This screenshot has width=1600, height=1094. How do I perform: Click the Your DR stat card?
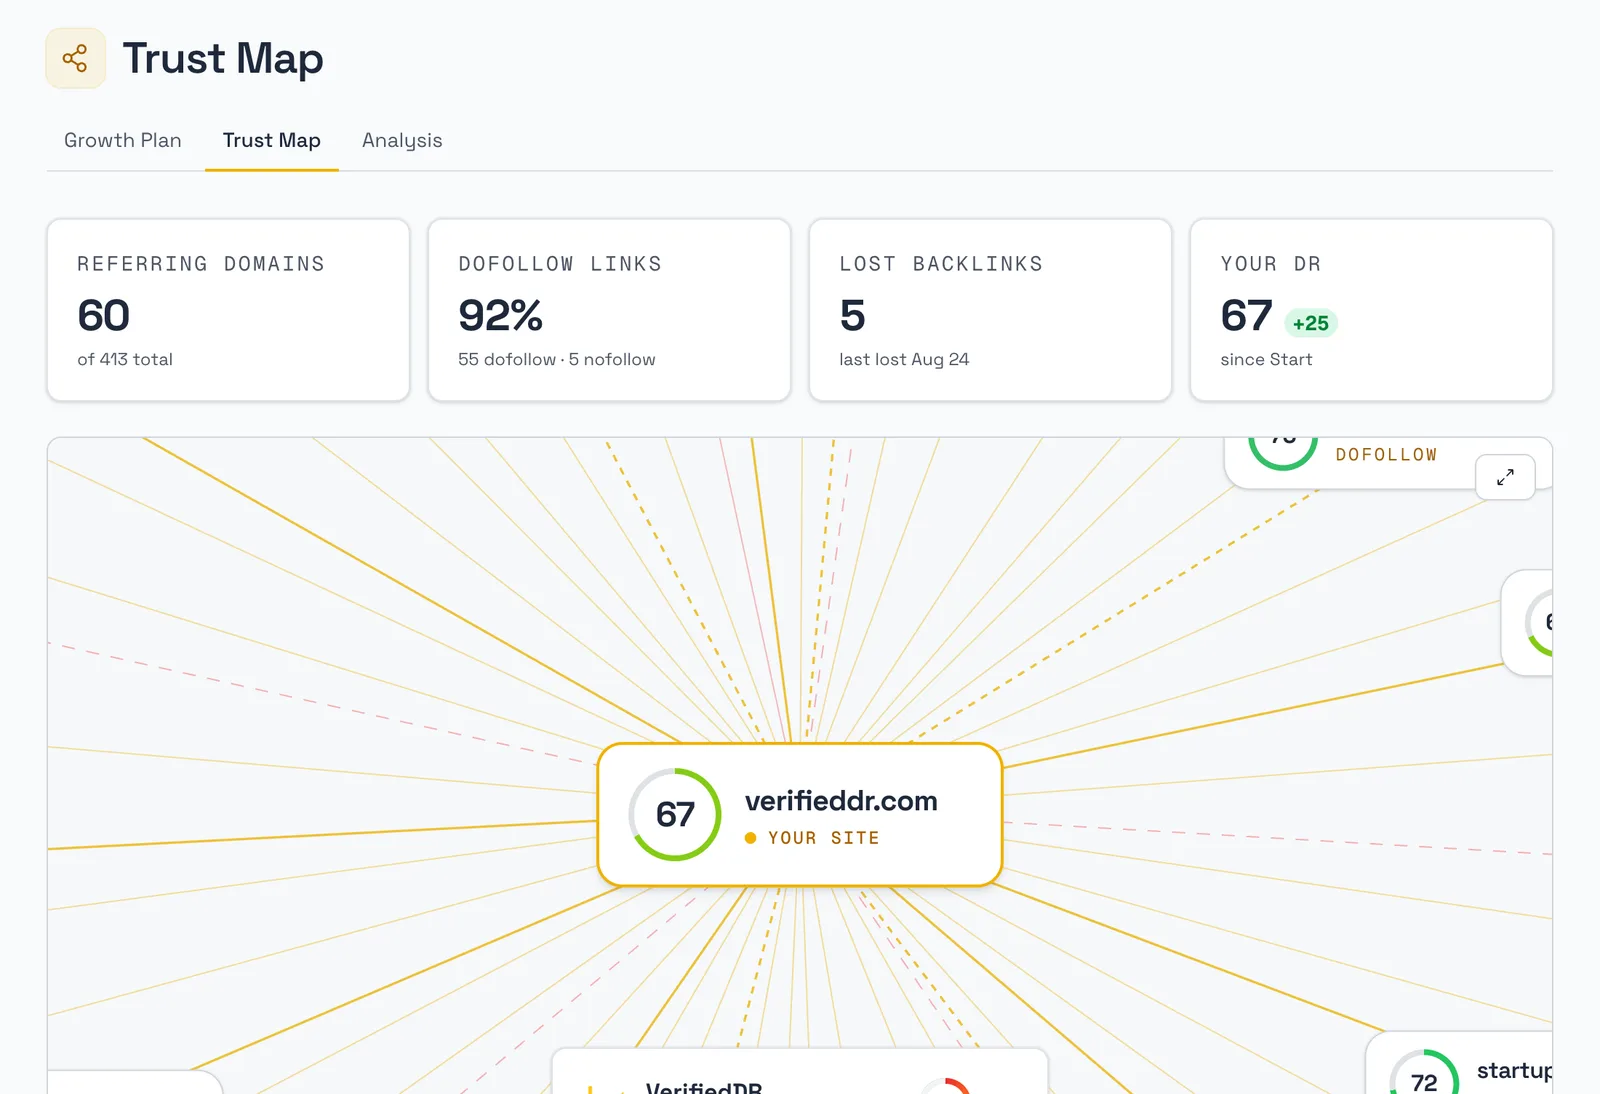point(1371,310)
